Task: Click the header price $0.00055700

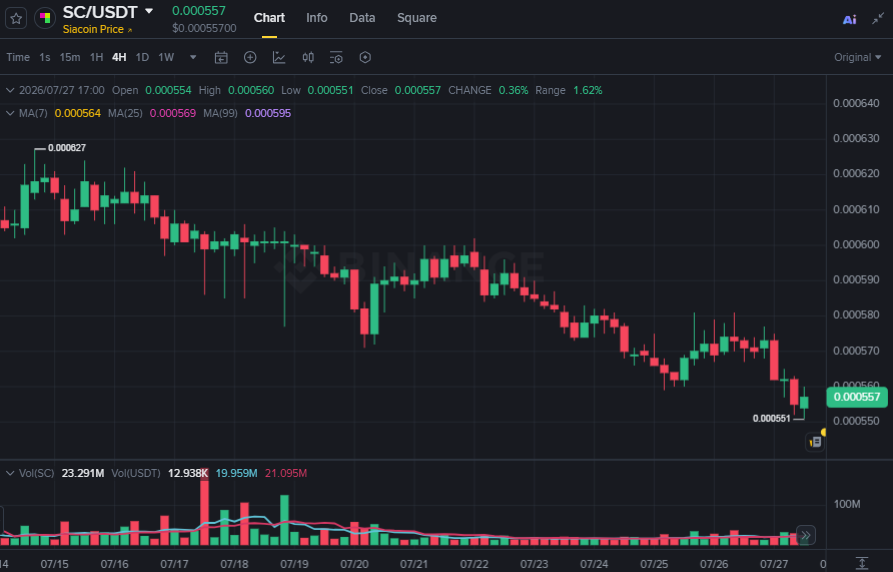Action: coord(204,28)
